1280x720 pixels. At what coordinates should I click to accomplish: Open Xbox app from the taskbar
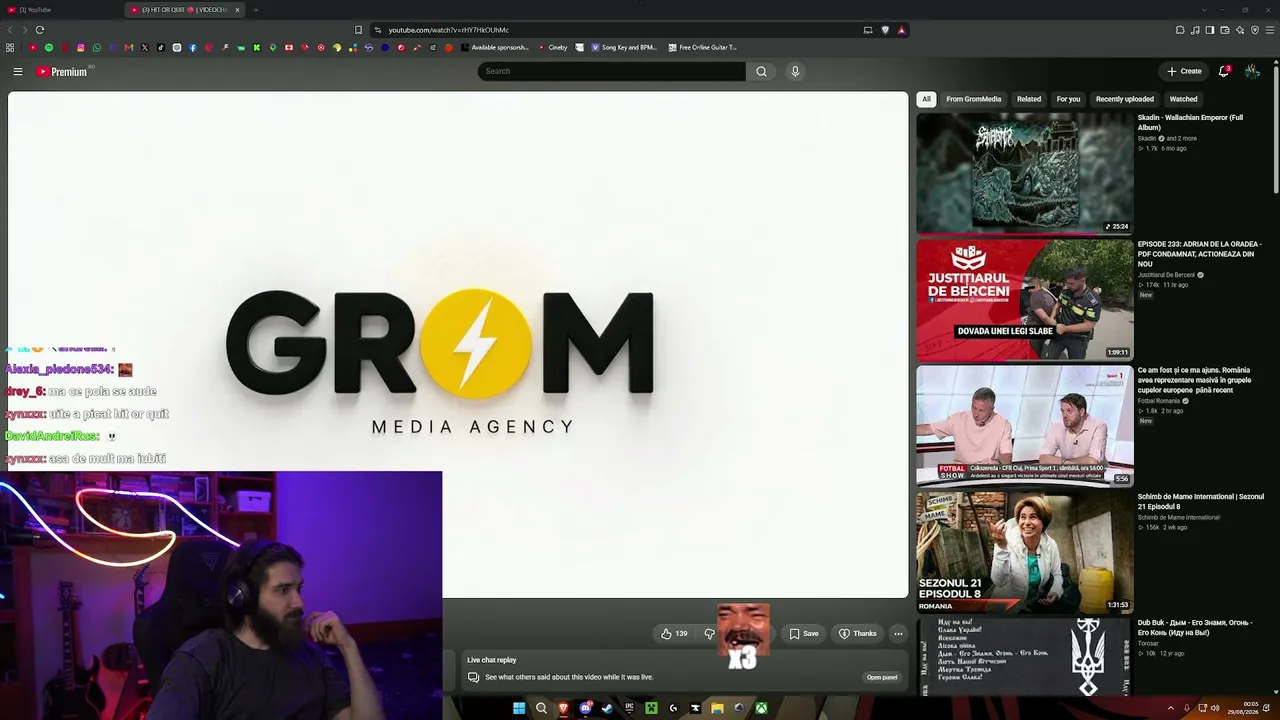pos(761,708)
